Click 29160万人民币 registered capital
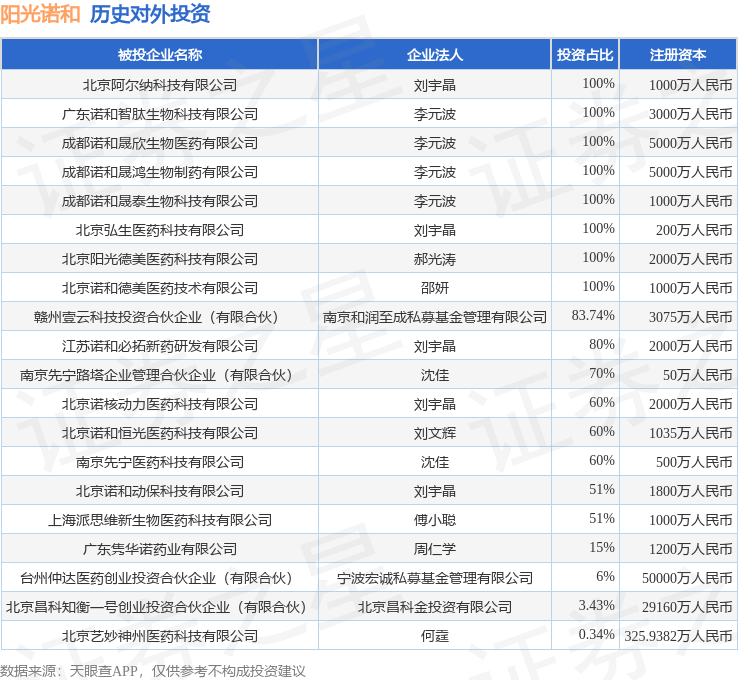 687,607
